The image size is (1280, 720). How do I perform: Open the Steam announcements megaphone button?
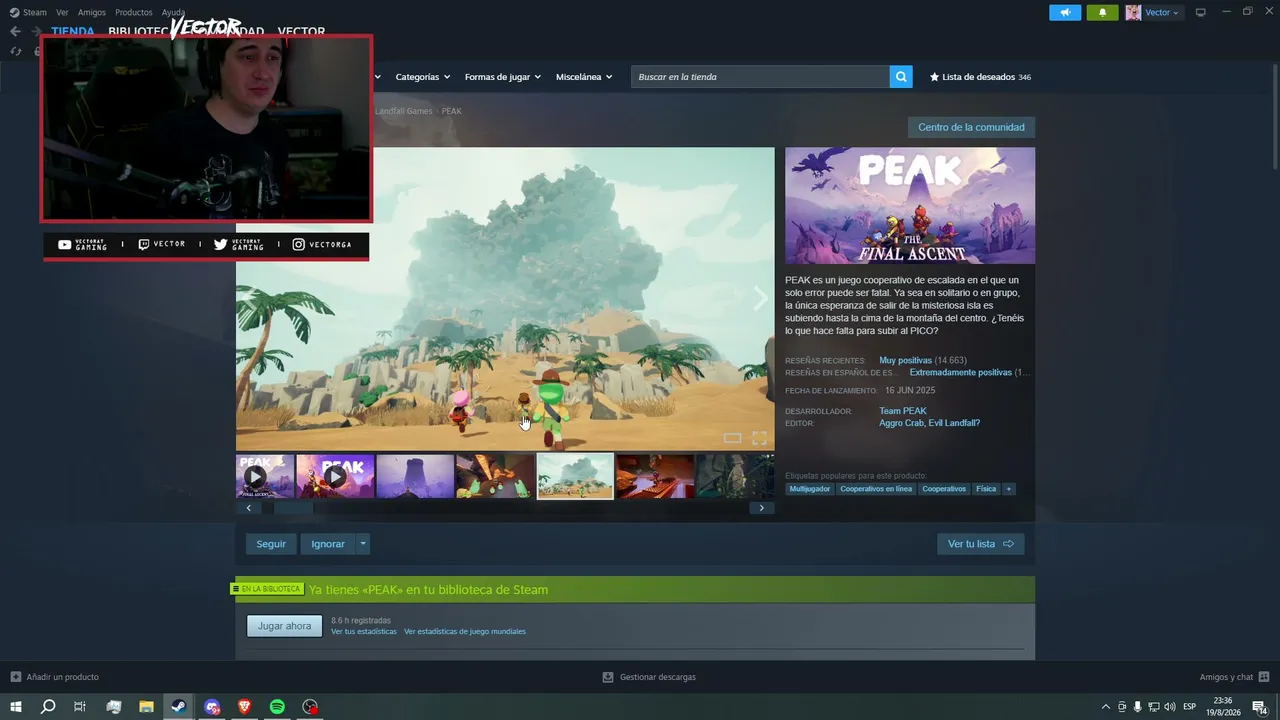point(1065,12)
